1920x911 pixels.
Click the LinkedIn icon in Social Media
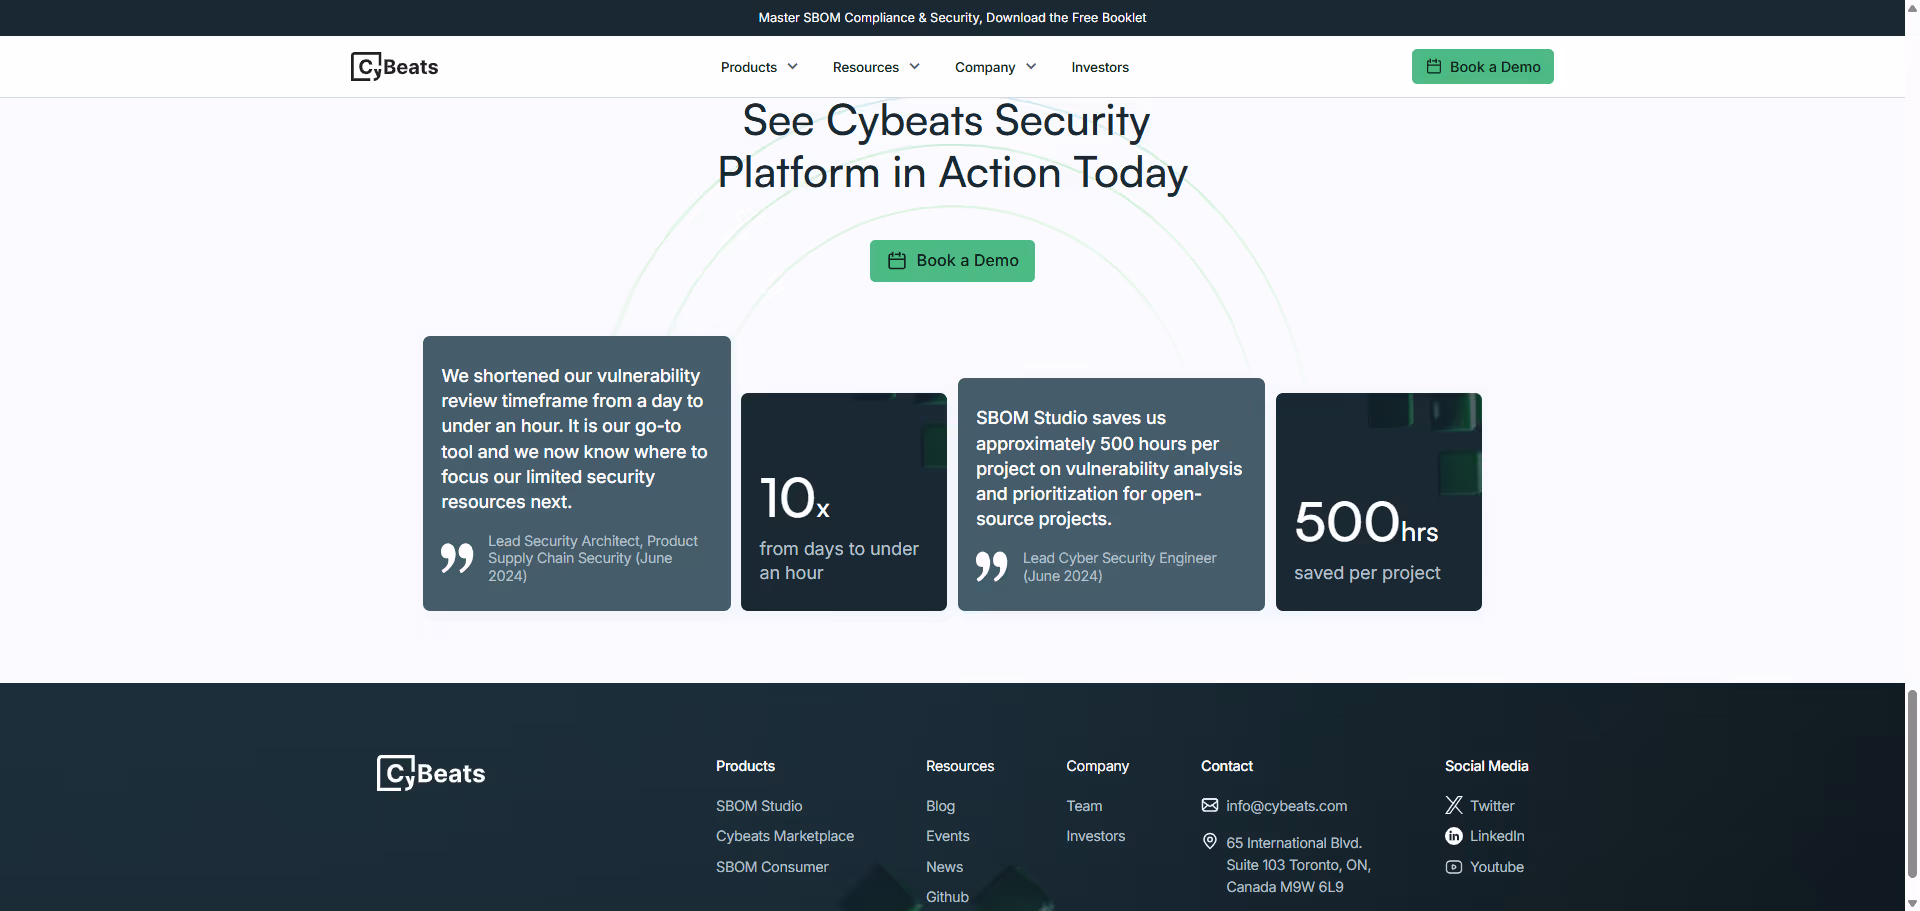pyautogui.click(x=1454, y=836)
